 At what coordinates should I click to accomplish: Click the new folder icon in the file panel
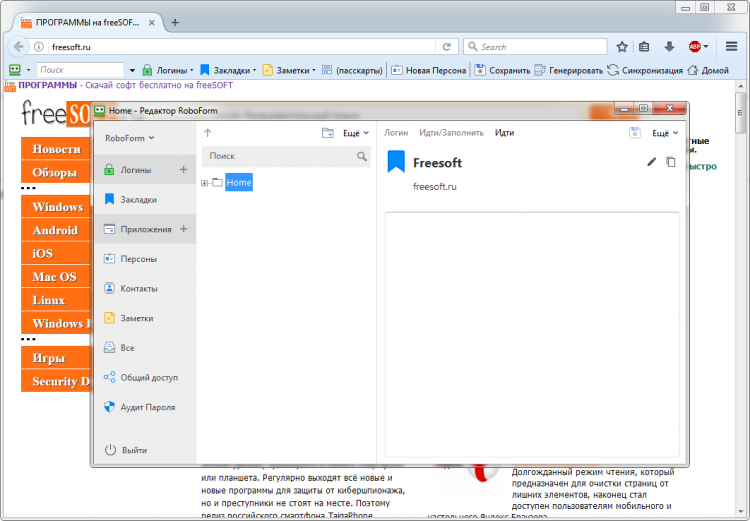[328, 133]
